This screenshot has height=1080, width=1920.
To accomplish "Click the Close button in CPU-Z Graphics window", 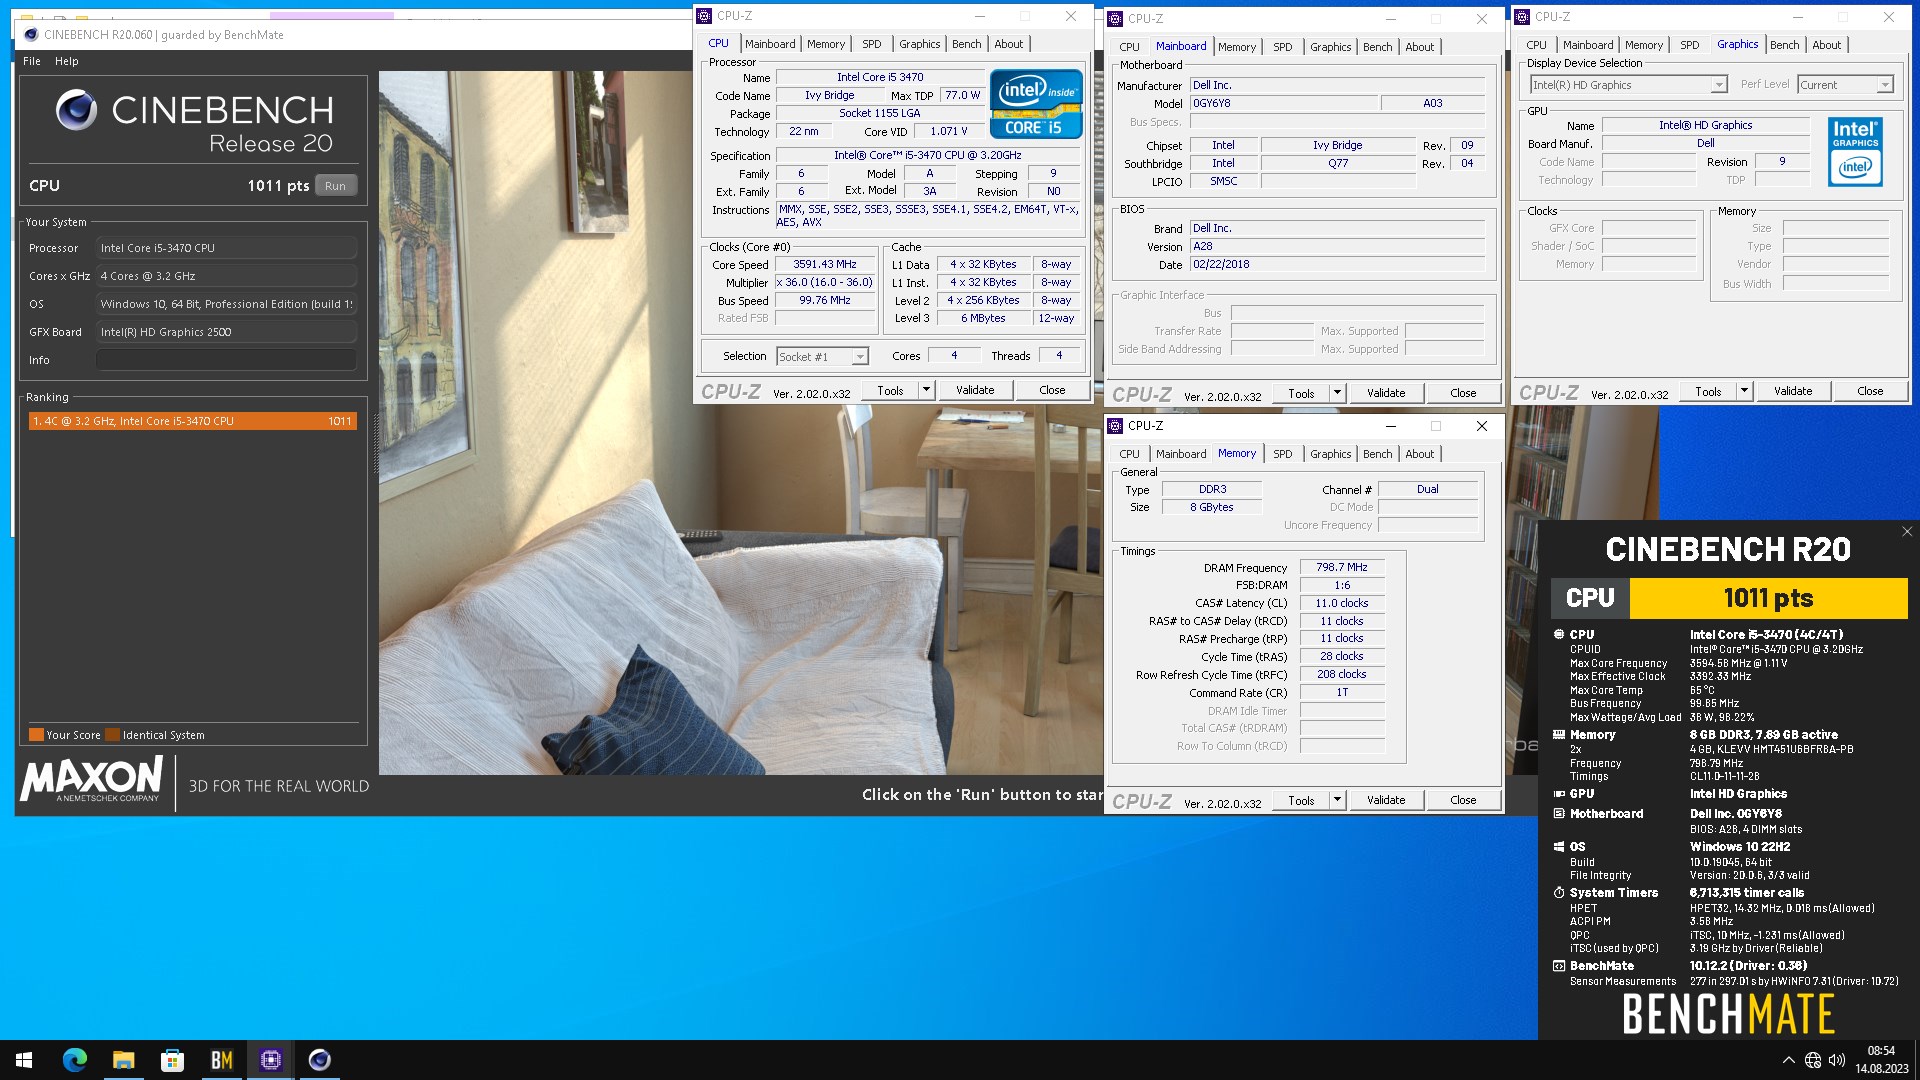I will pos(1870,391).
